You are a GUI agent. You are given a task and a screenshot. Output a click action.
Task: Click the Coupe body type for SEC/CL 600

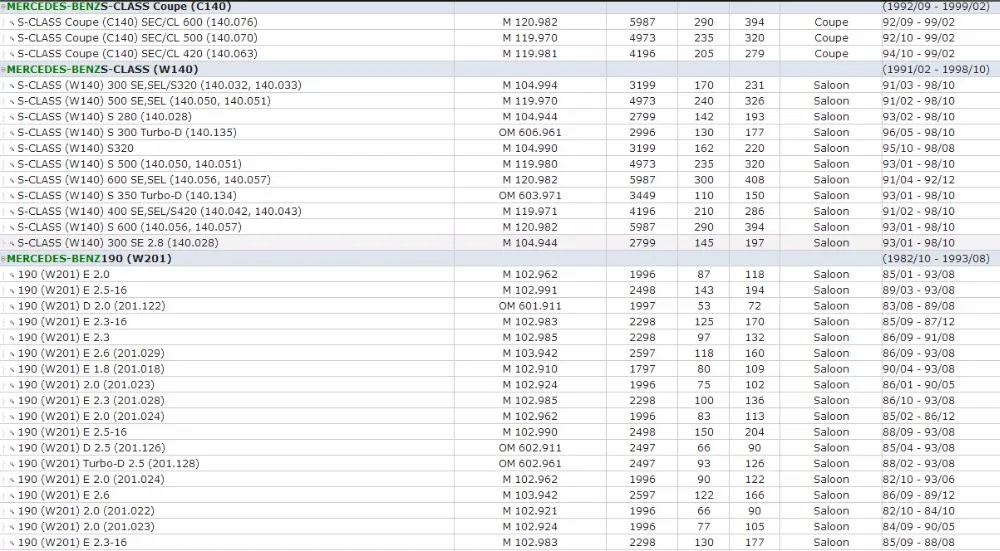click(x=831, y=22)
